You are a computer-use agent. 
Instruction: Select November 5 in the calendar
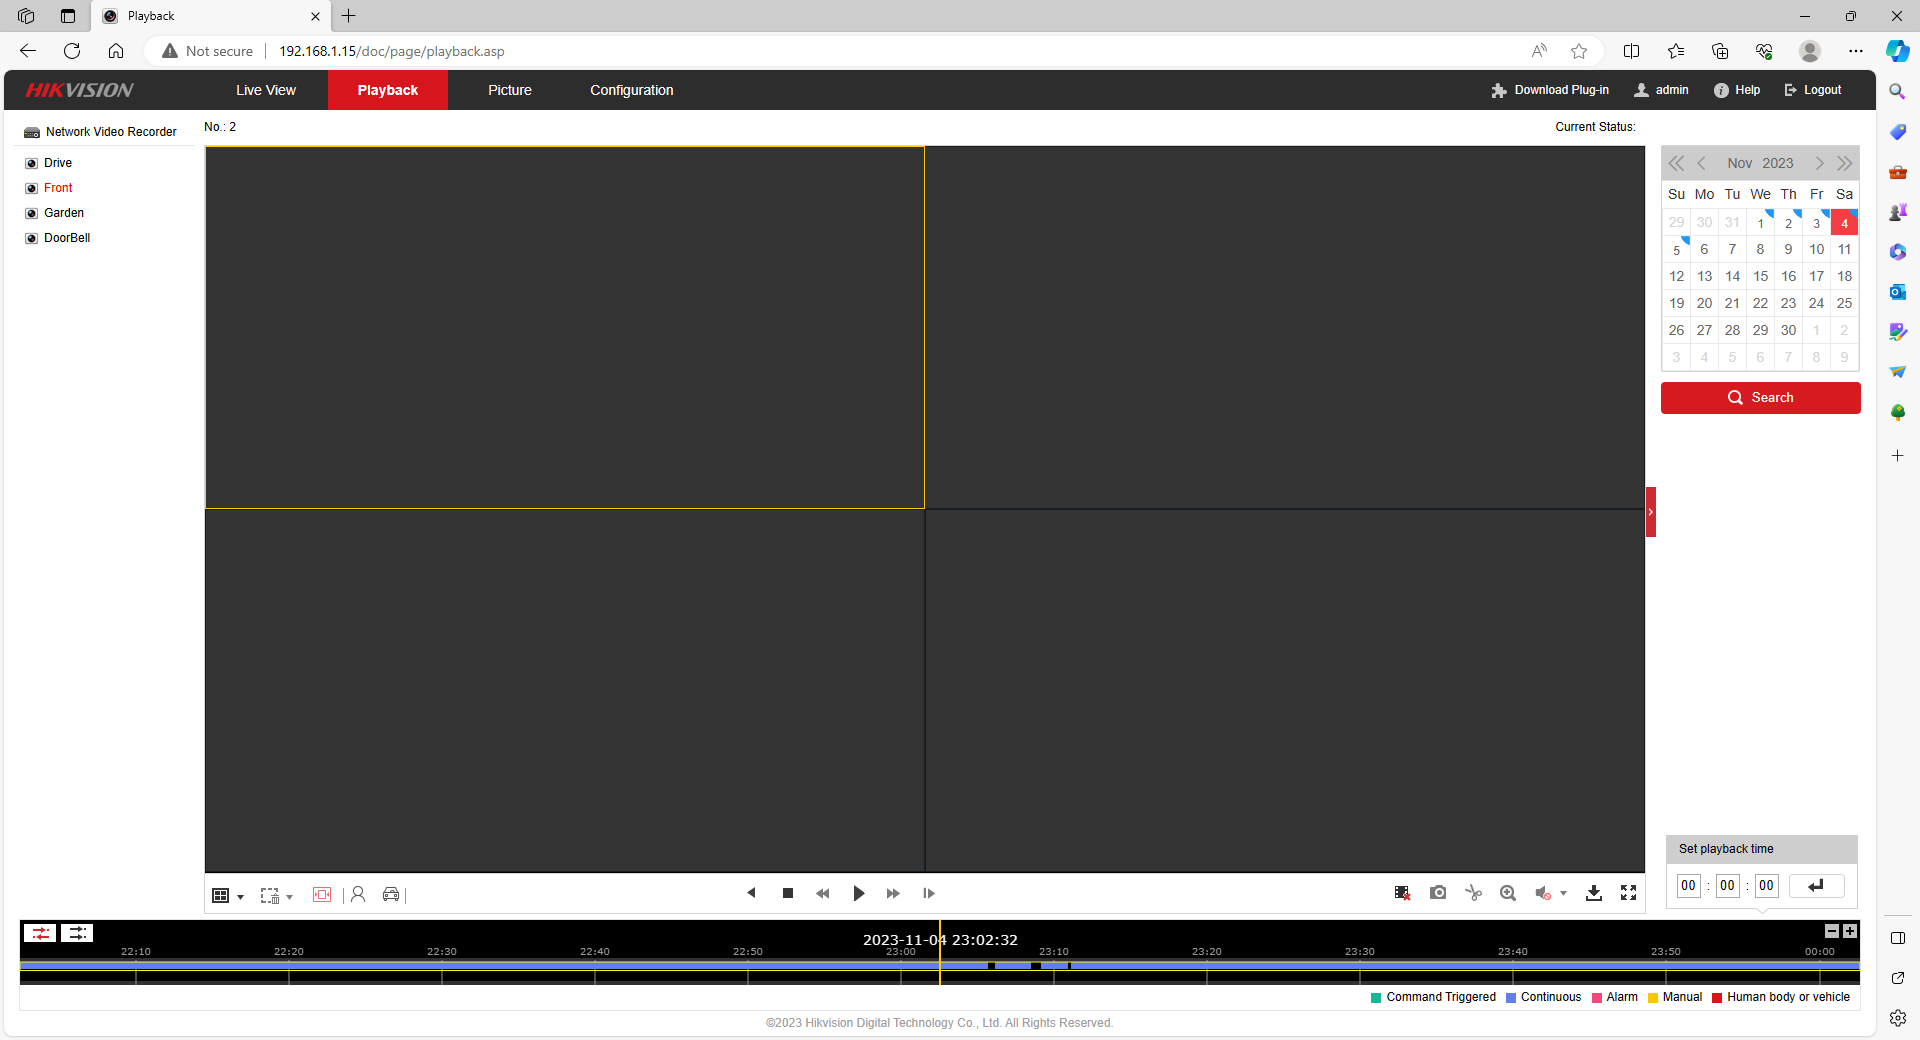[x=1677, y=250]
